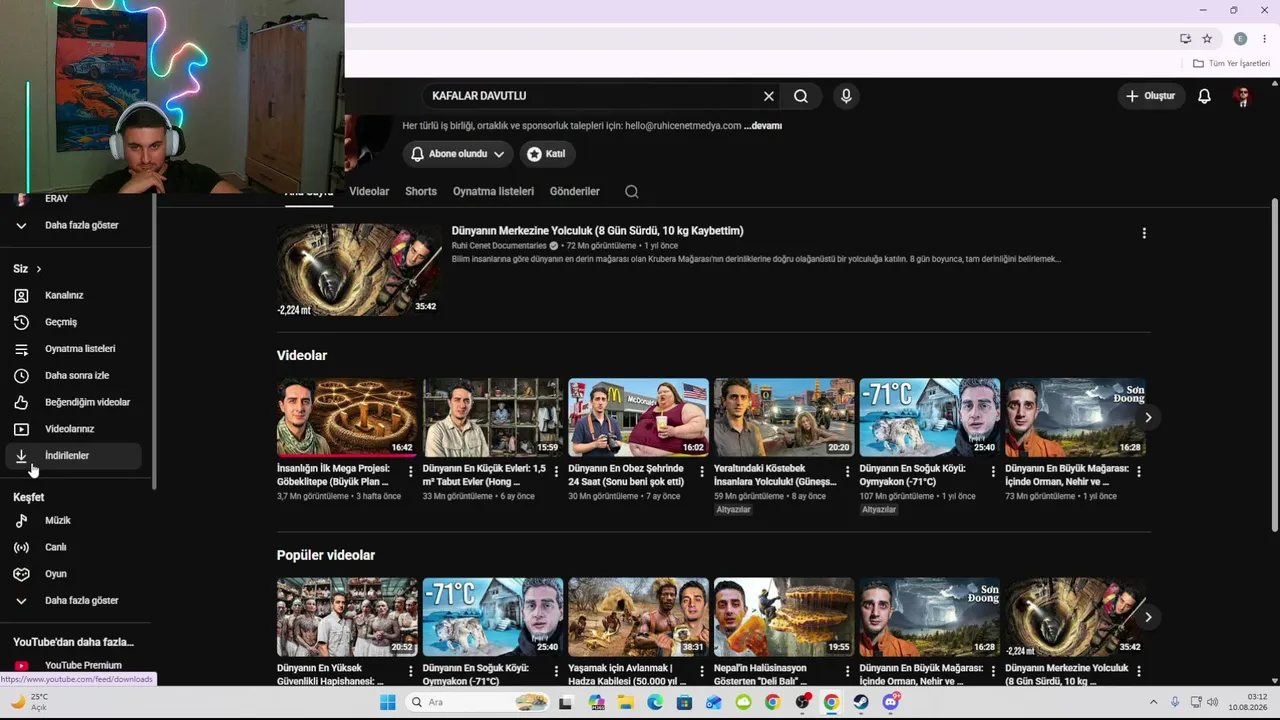1280x720 pixels.
Task: Click the Oluştur create button
Action: pyautogui.click(x=1150, y=96)
